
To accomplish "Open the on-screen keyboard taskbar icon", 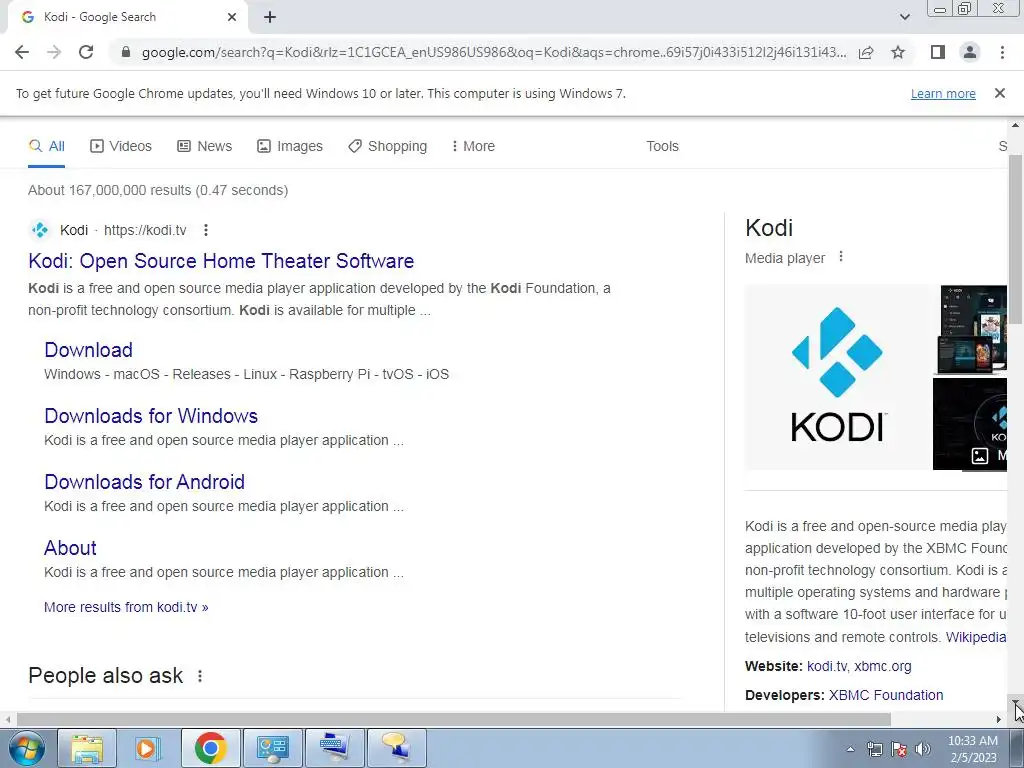I will (334, 748).
